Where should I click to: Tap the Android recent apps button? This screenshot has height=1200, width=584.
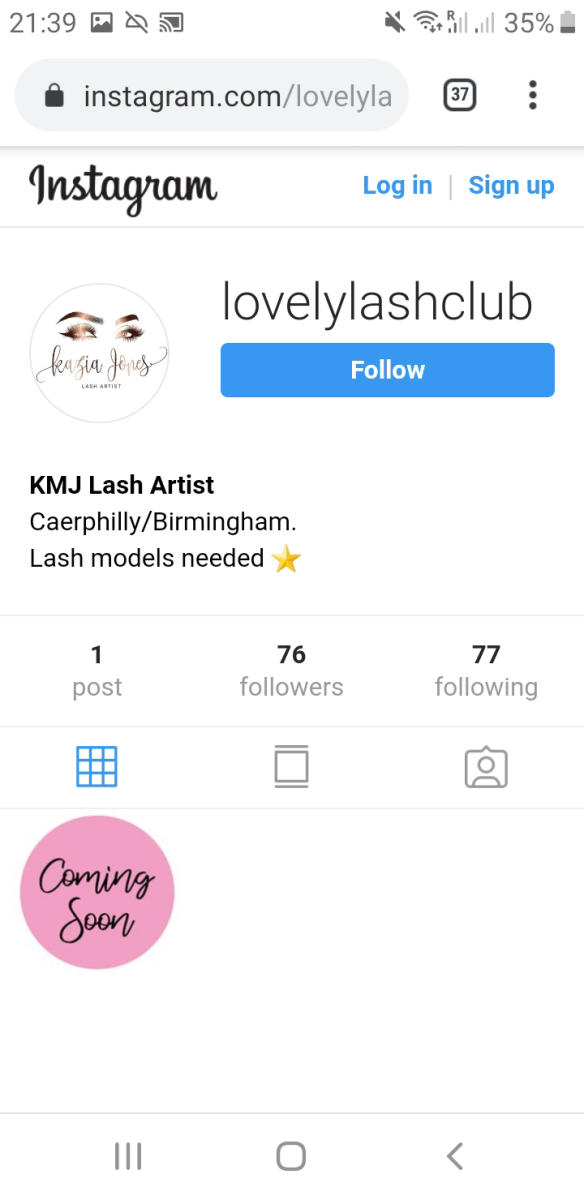click(128, 1157)
